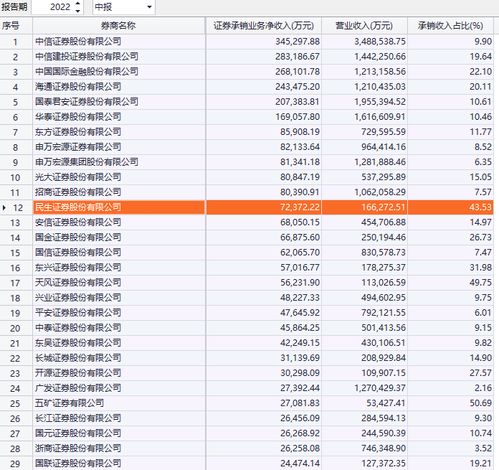The height and width of the screenshot is (470, 499).
Task: Click underwriting income 57,016.77
Action: pyautogui.click(x=300, y=268)
